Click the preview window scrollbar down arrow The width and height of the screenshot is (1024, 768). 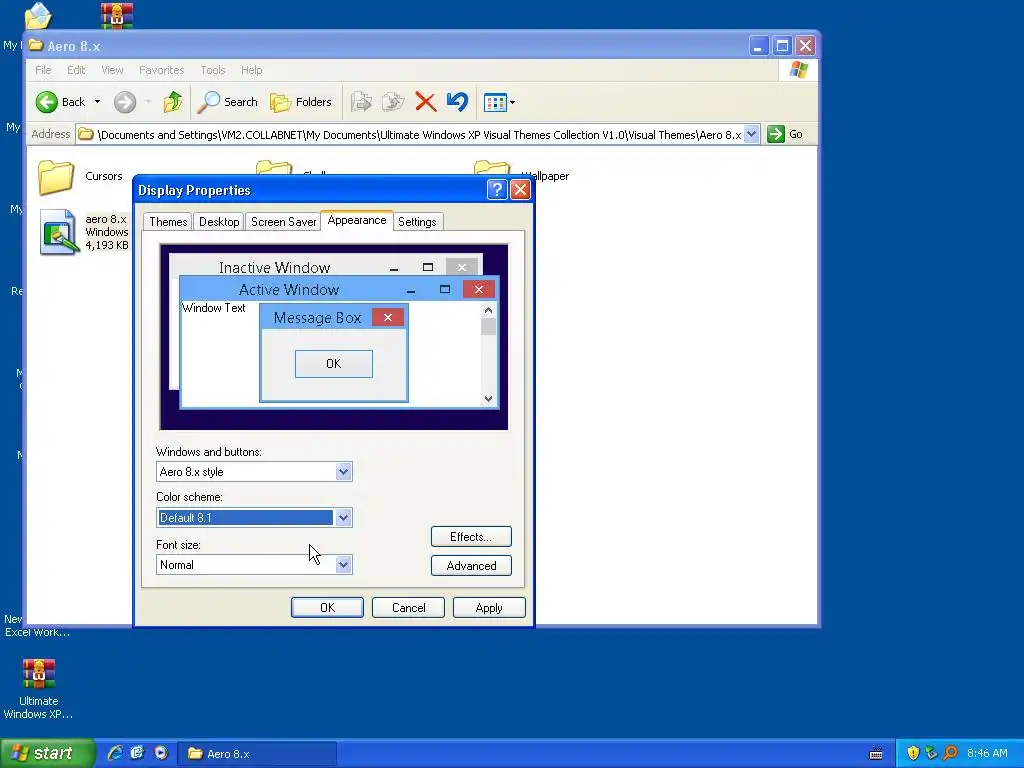click(488, 399)
